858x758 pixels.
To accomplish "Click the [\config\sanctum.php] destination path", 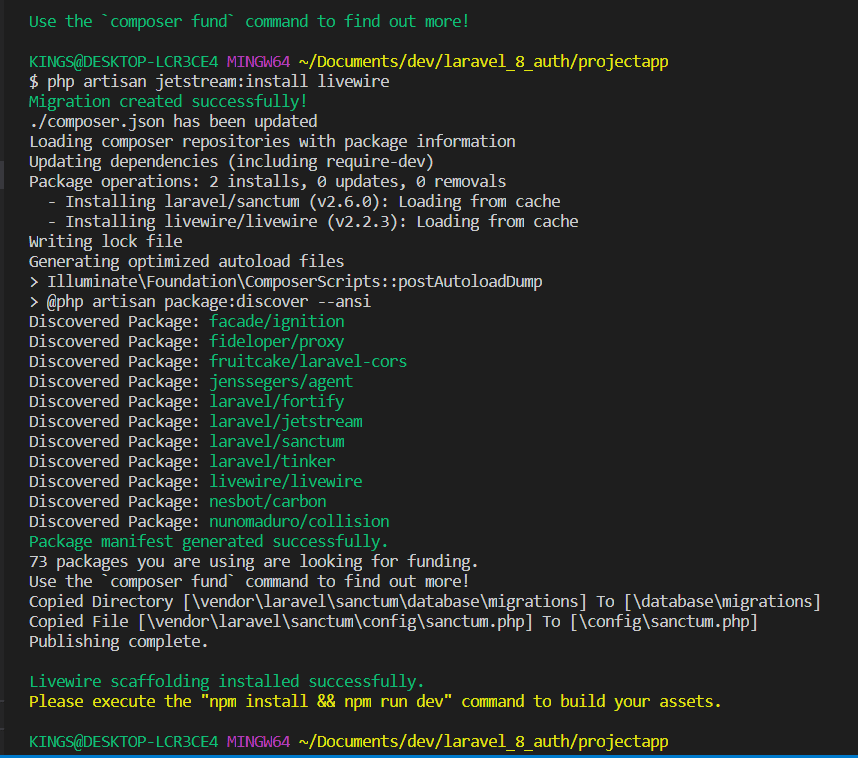I will 664,622.
